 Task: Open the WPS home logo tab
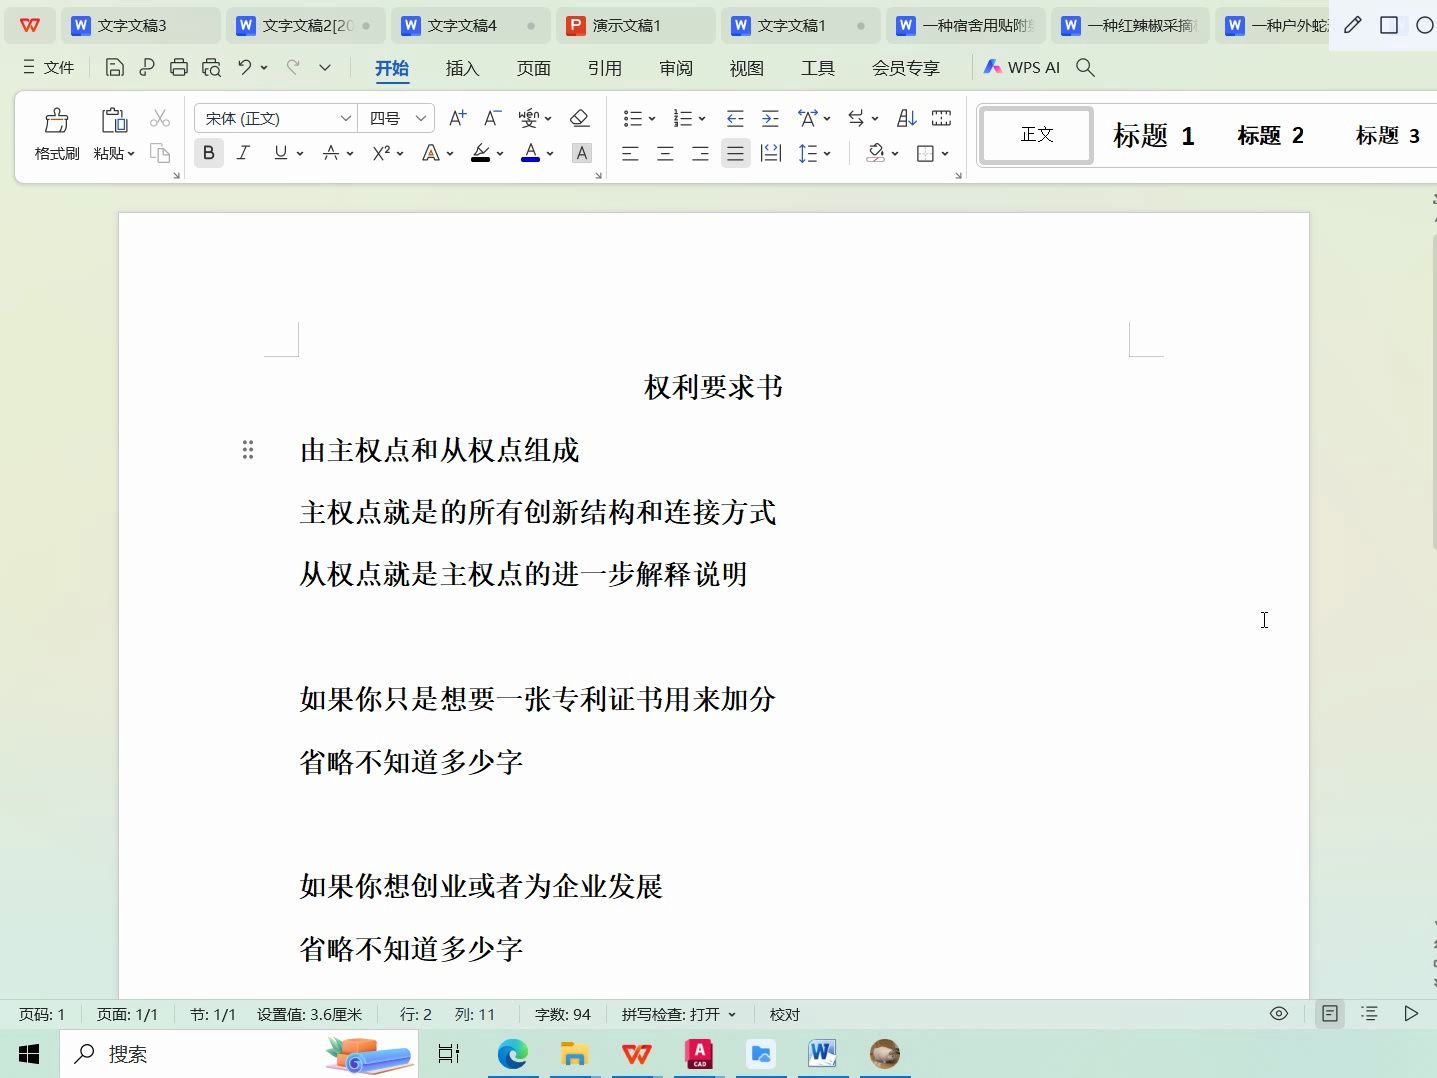(x=30, y=25)
